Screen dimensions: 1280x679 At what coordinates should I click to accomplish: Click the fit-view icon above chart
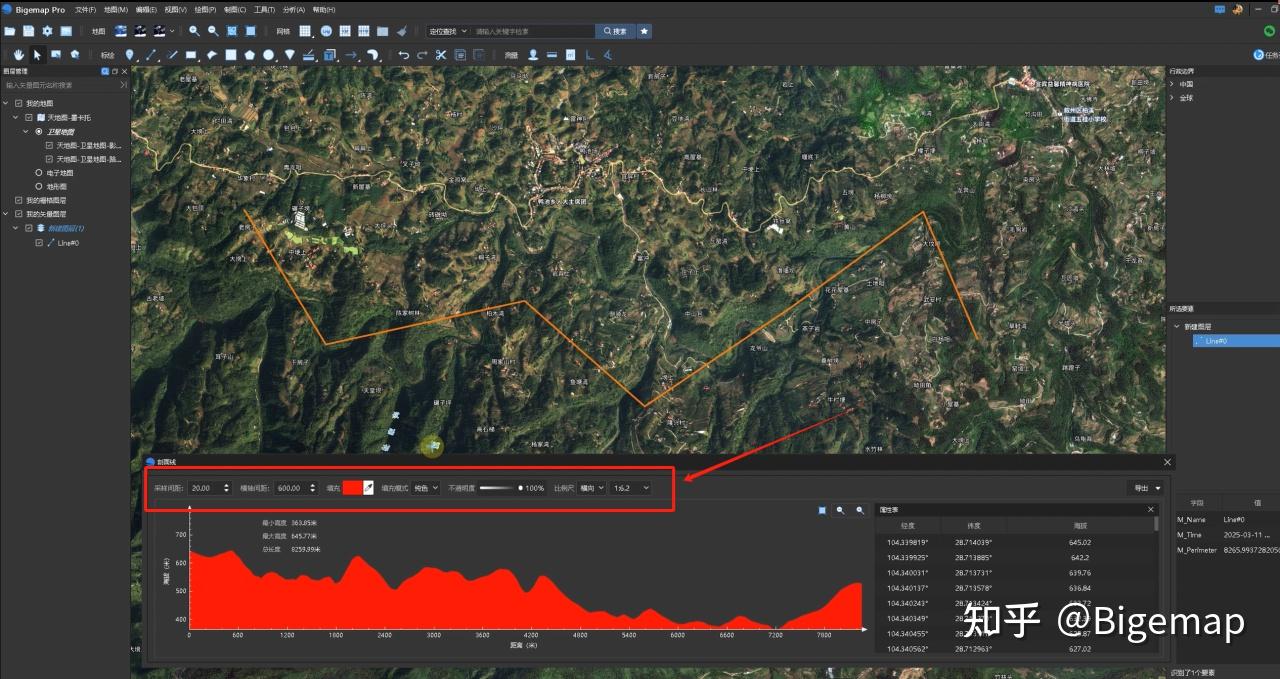pyautogui.click(x=822, y=510)
